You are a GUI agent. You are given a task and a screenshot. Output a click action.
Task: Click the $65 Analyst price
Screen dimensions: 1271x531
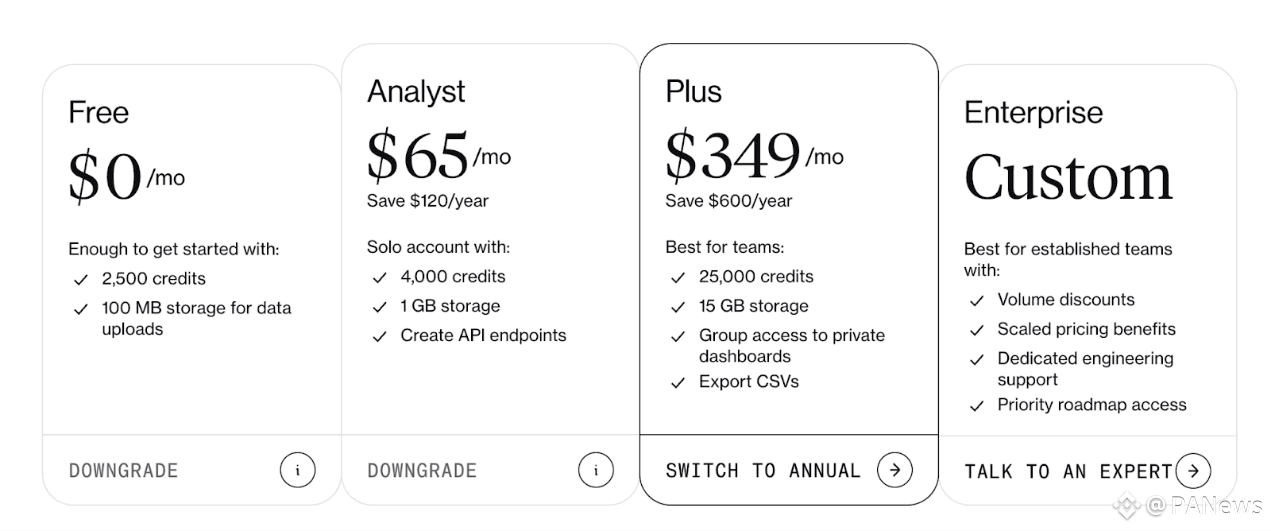418,156
